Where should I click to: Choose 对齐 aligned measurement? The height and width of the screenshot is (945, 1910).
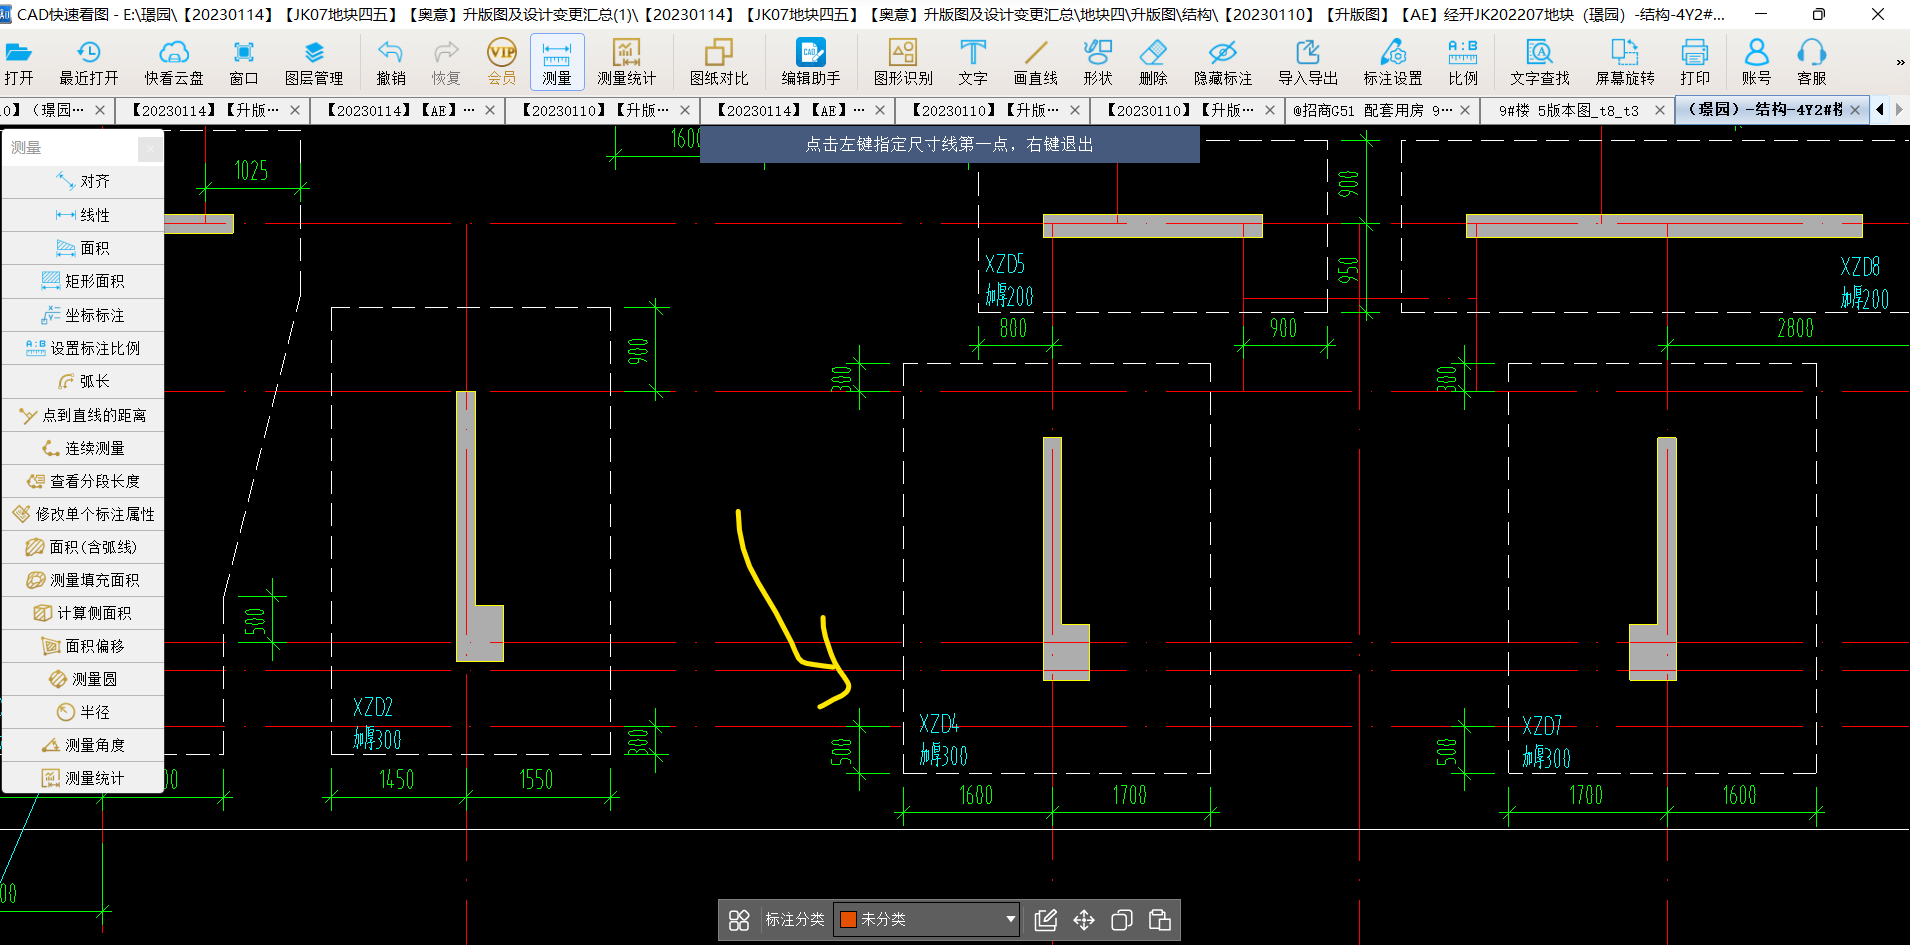(83, 181)
